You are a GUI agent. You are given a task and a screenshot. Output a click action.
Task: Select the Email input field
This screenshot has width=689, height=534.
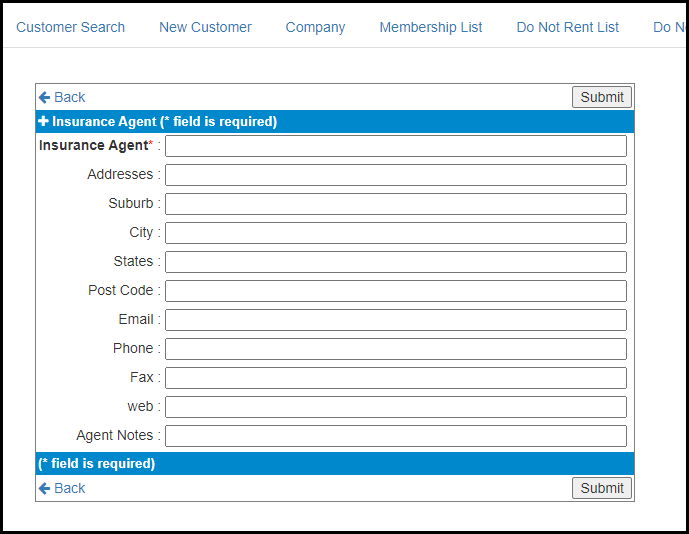396,320
